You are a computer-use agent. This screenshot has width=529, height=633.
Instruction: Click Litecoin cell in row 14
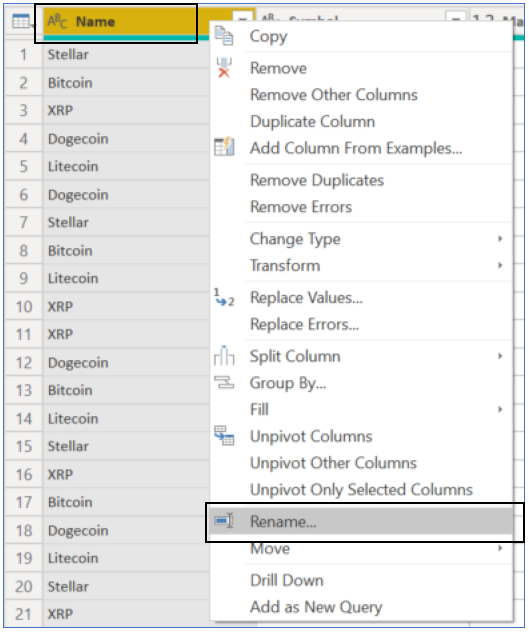[x=126, y=418]
